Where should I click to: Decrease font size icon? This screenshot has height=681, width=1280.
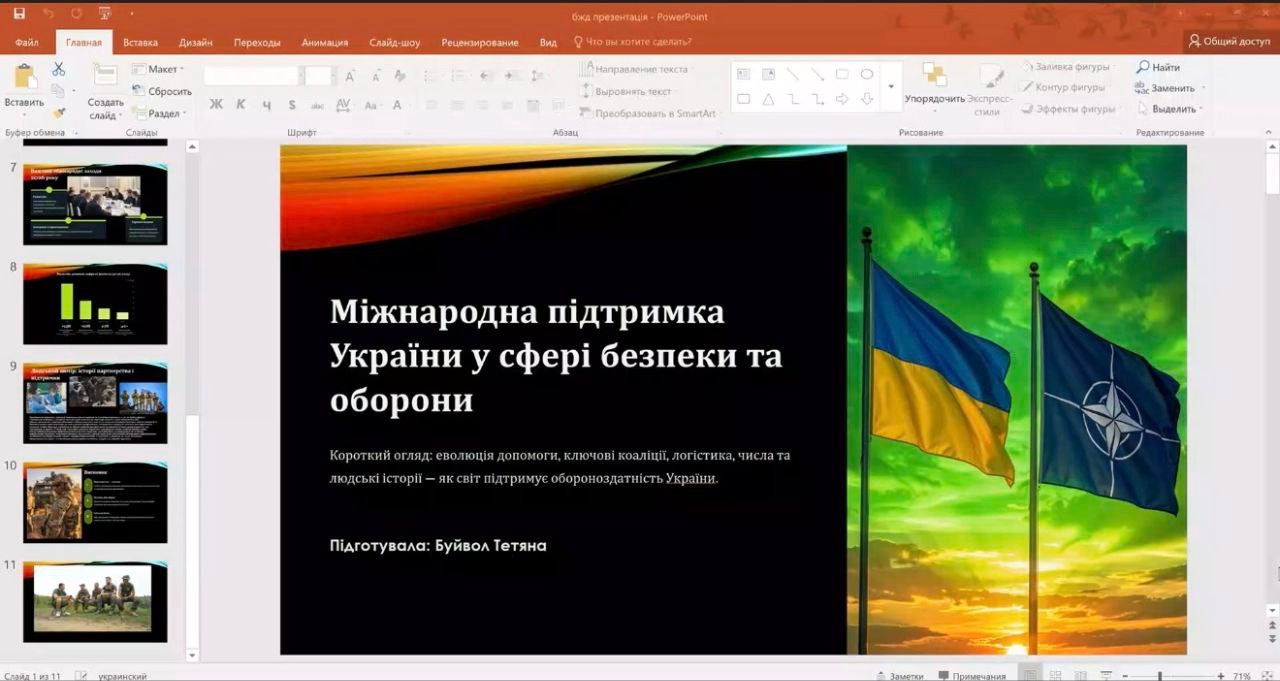tap(375, 76)
